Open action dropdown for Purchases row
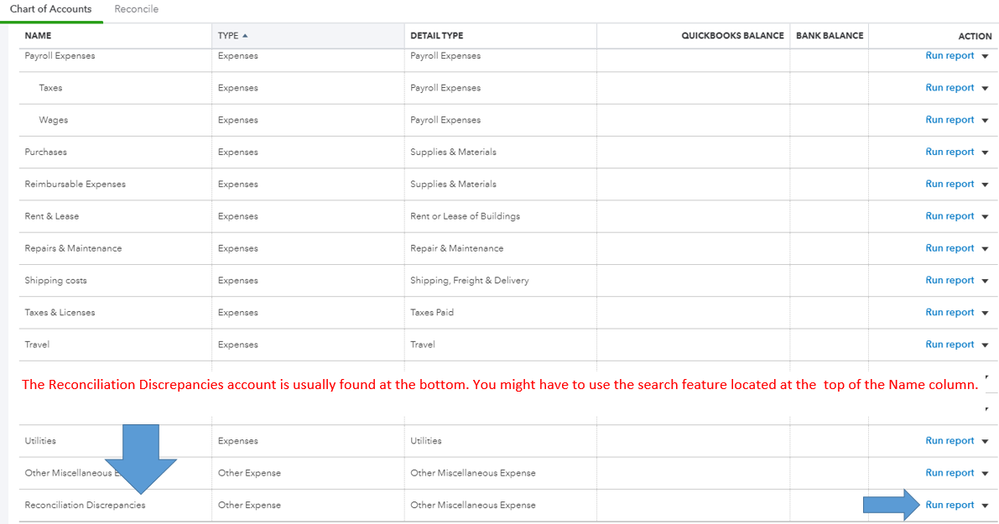The height and width of the screenshot is (524, 999). pos(985,152)
